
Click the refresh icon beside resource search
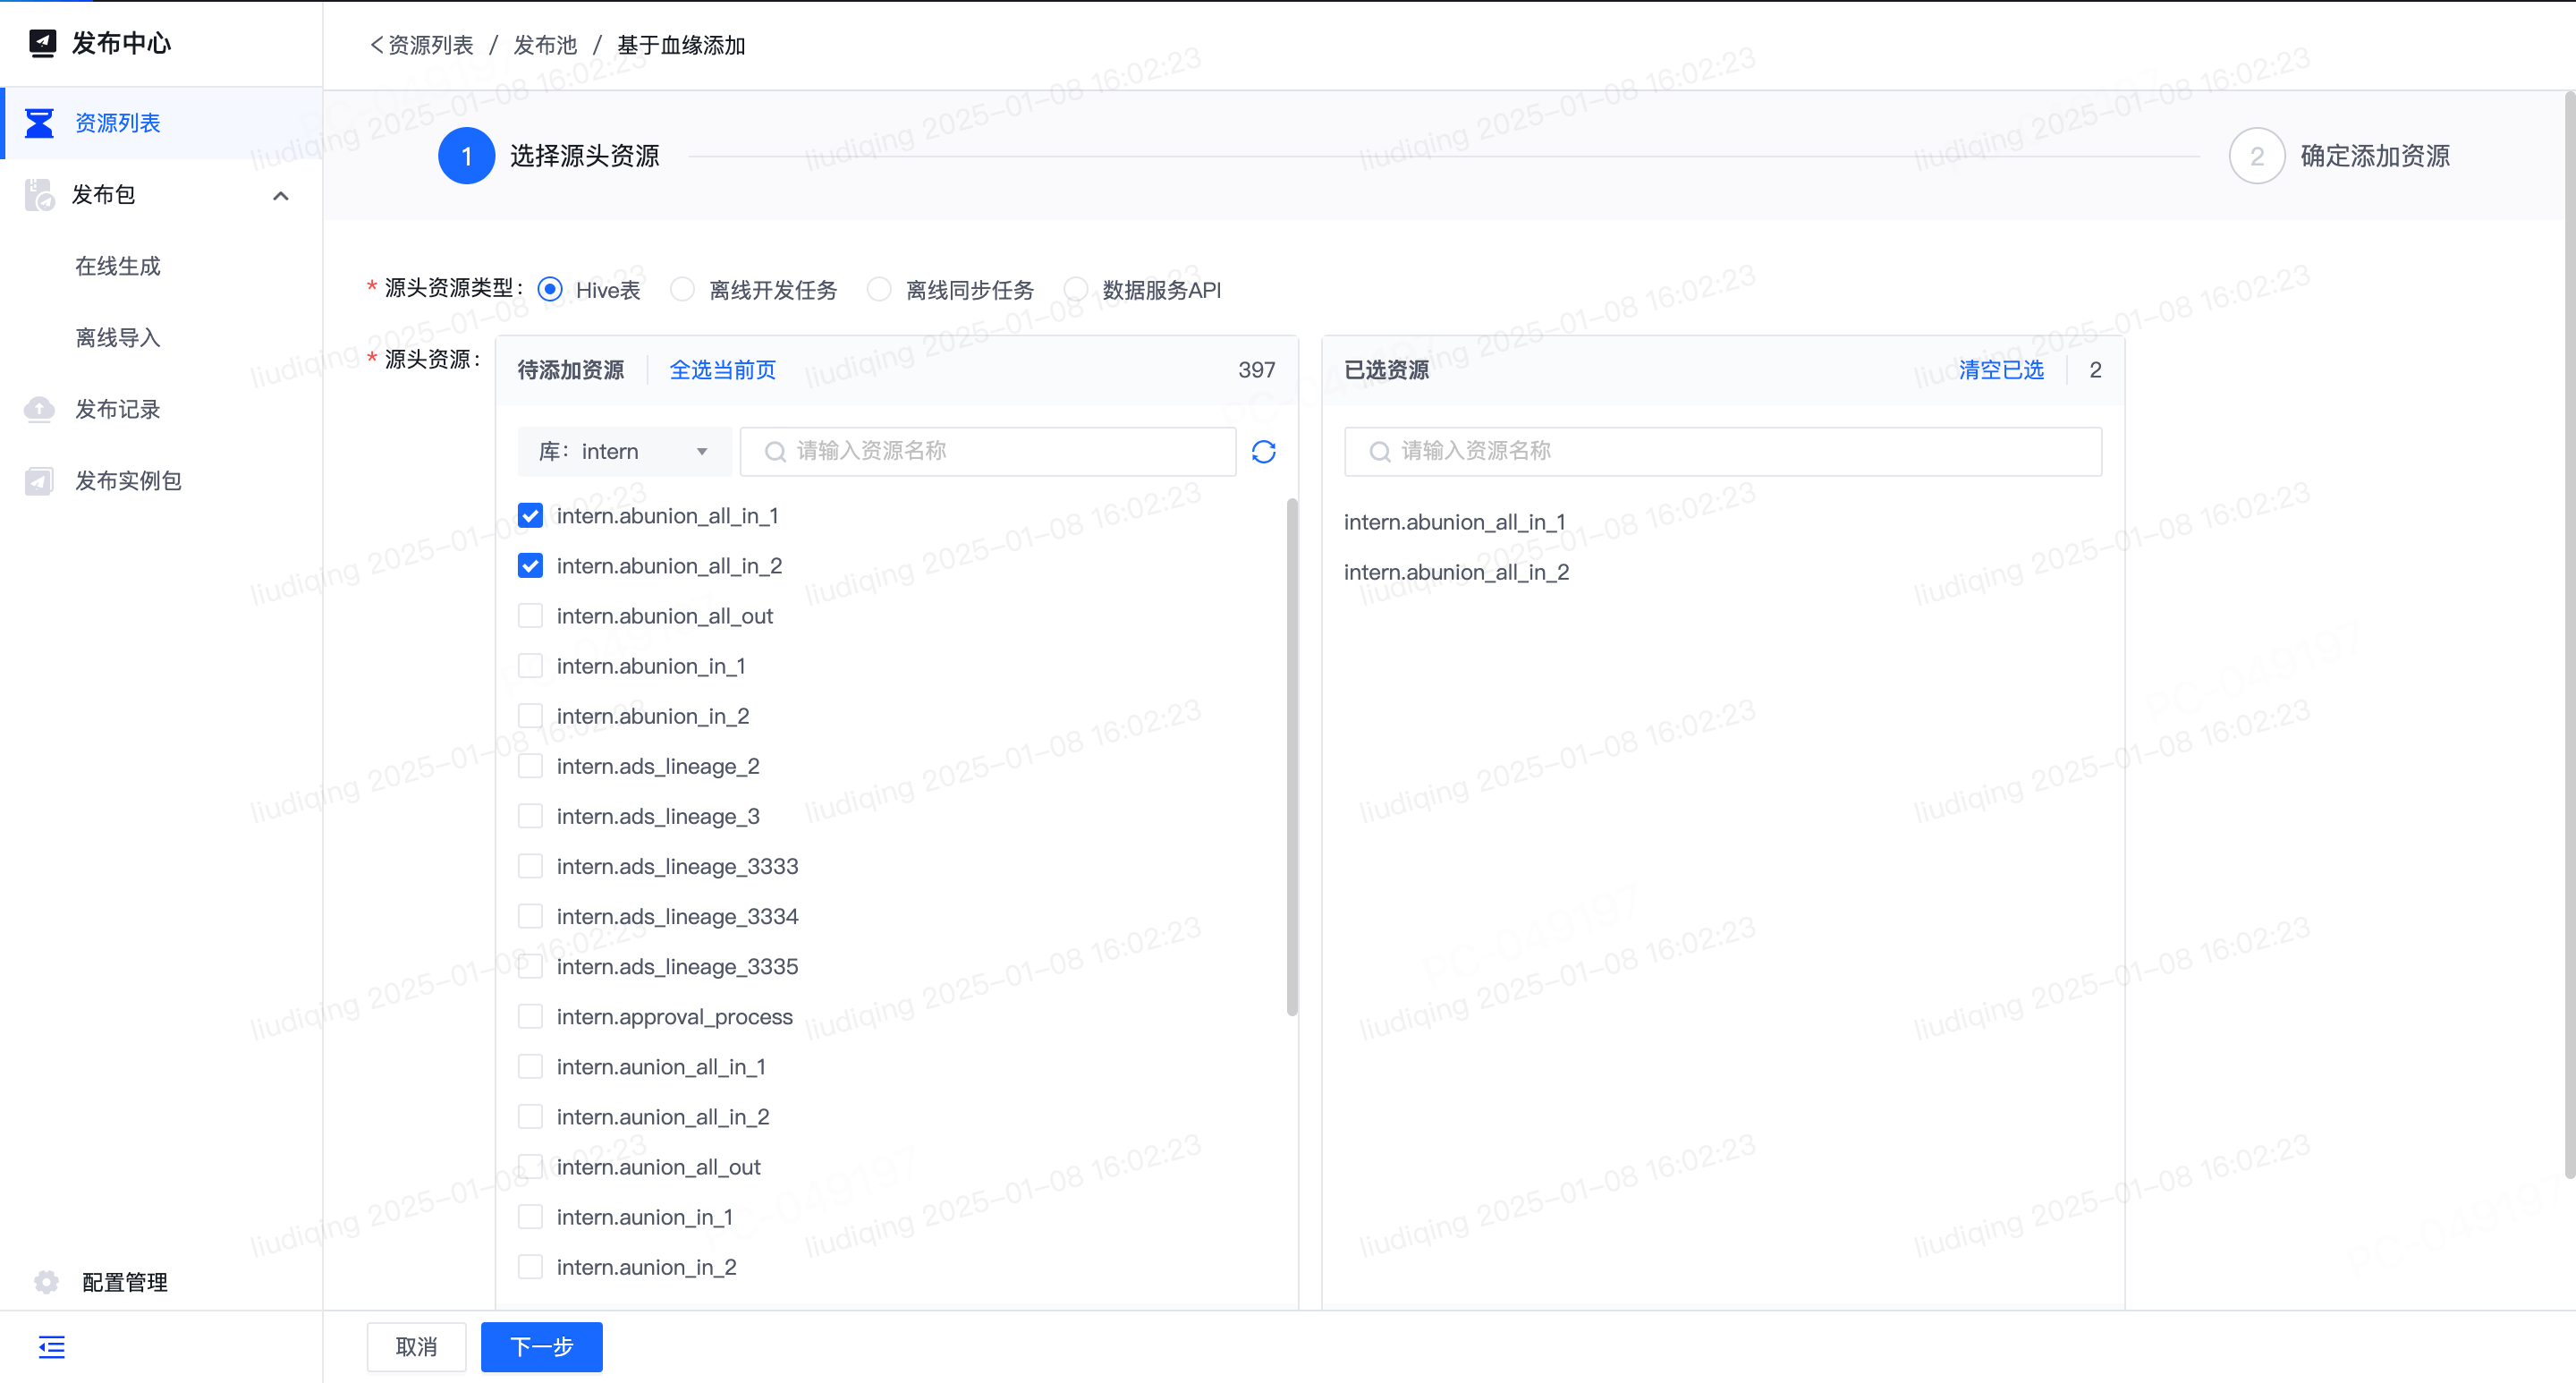(x=1263, y=452)
